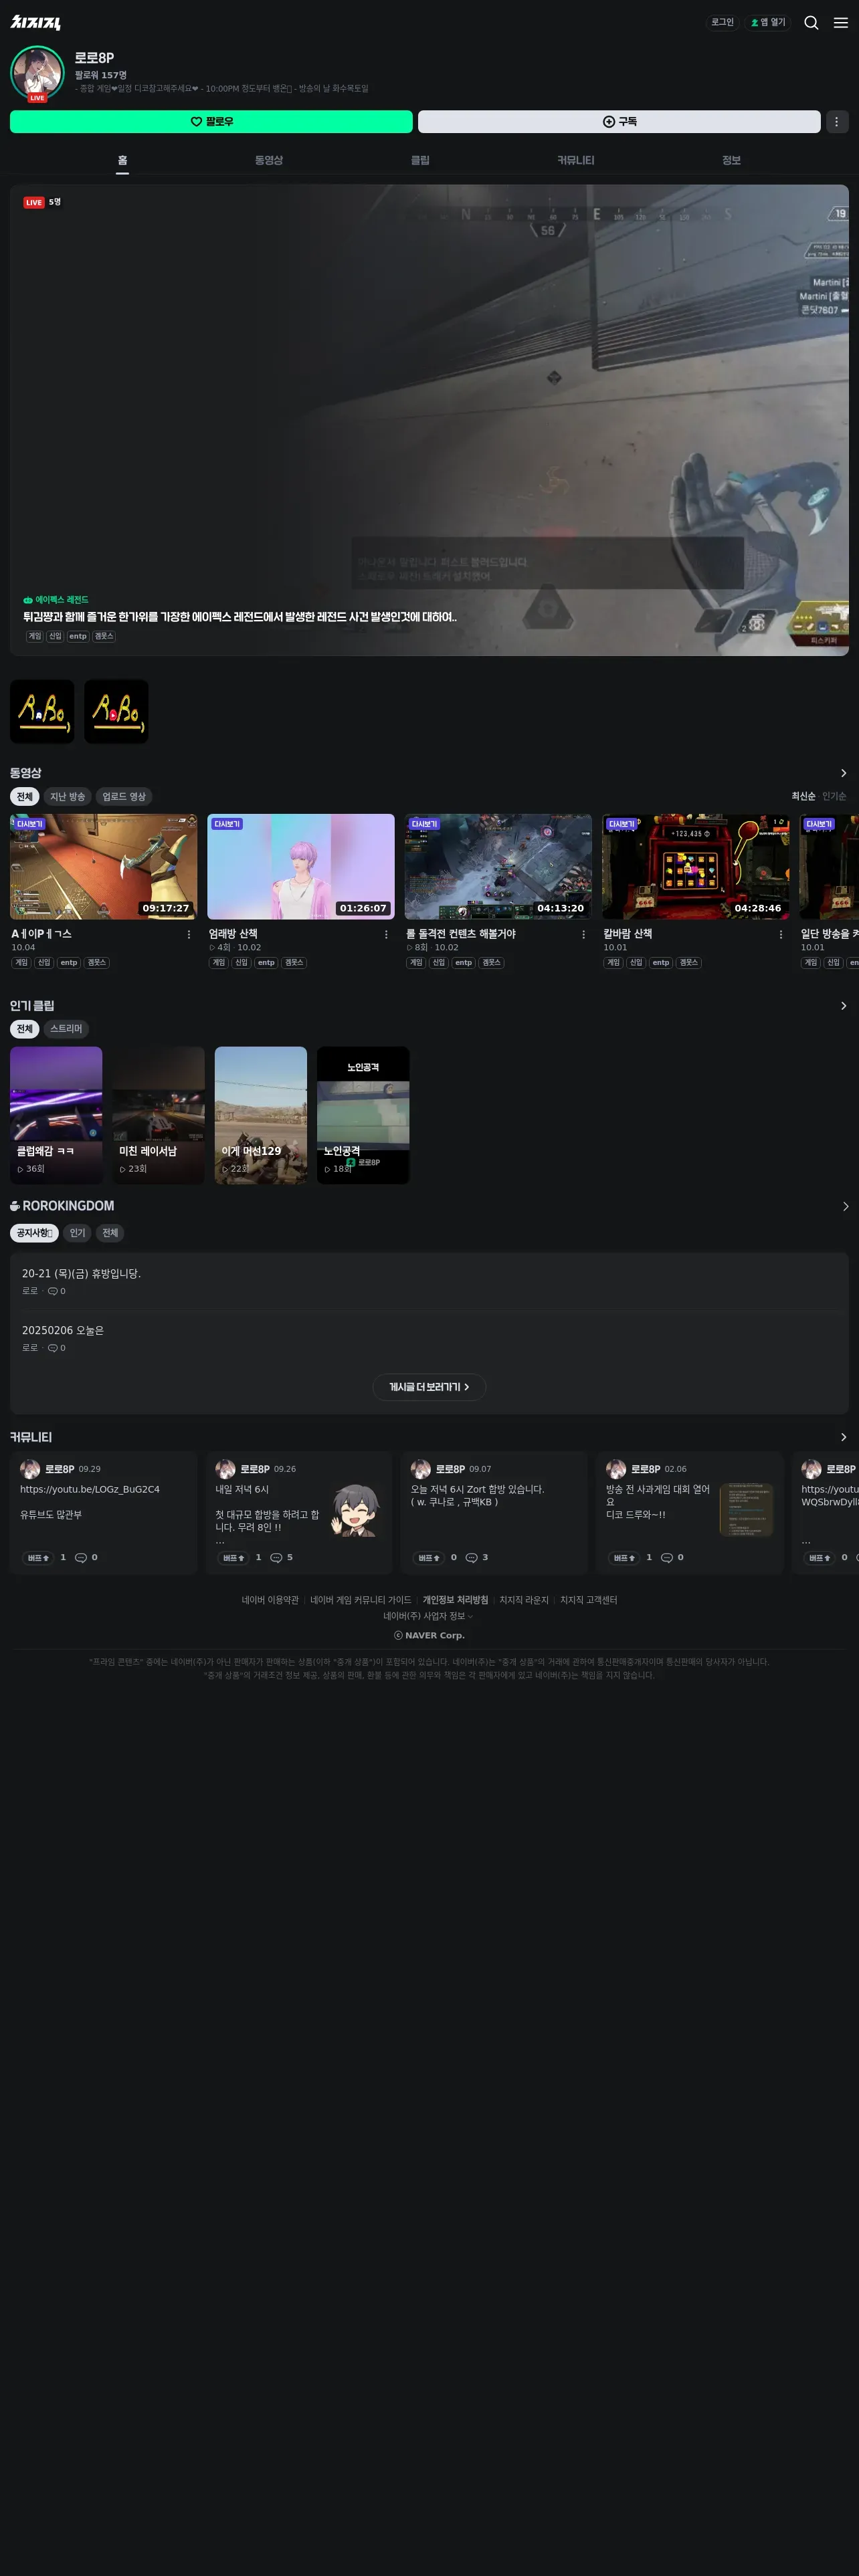The height and width of the screenshot is (2576, 859).
Task: Switch to the 클립 tab
Action: 420,160
